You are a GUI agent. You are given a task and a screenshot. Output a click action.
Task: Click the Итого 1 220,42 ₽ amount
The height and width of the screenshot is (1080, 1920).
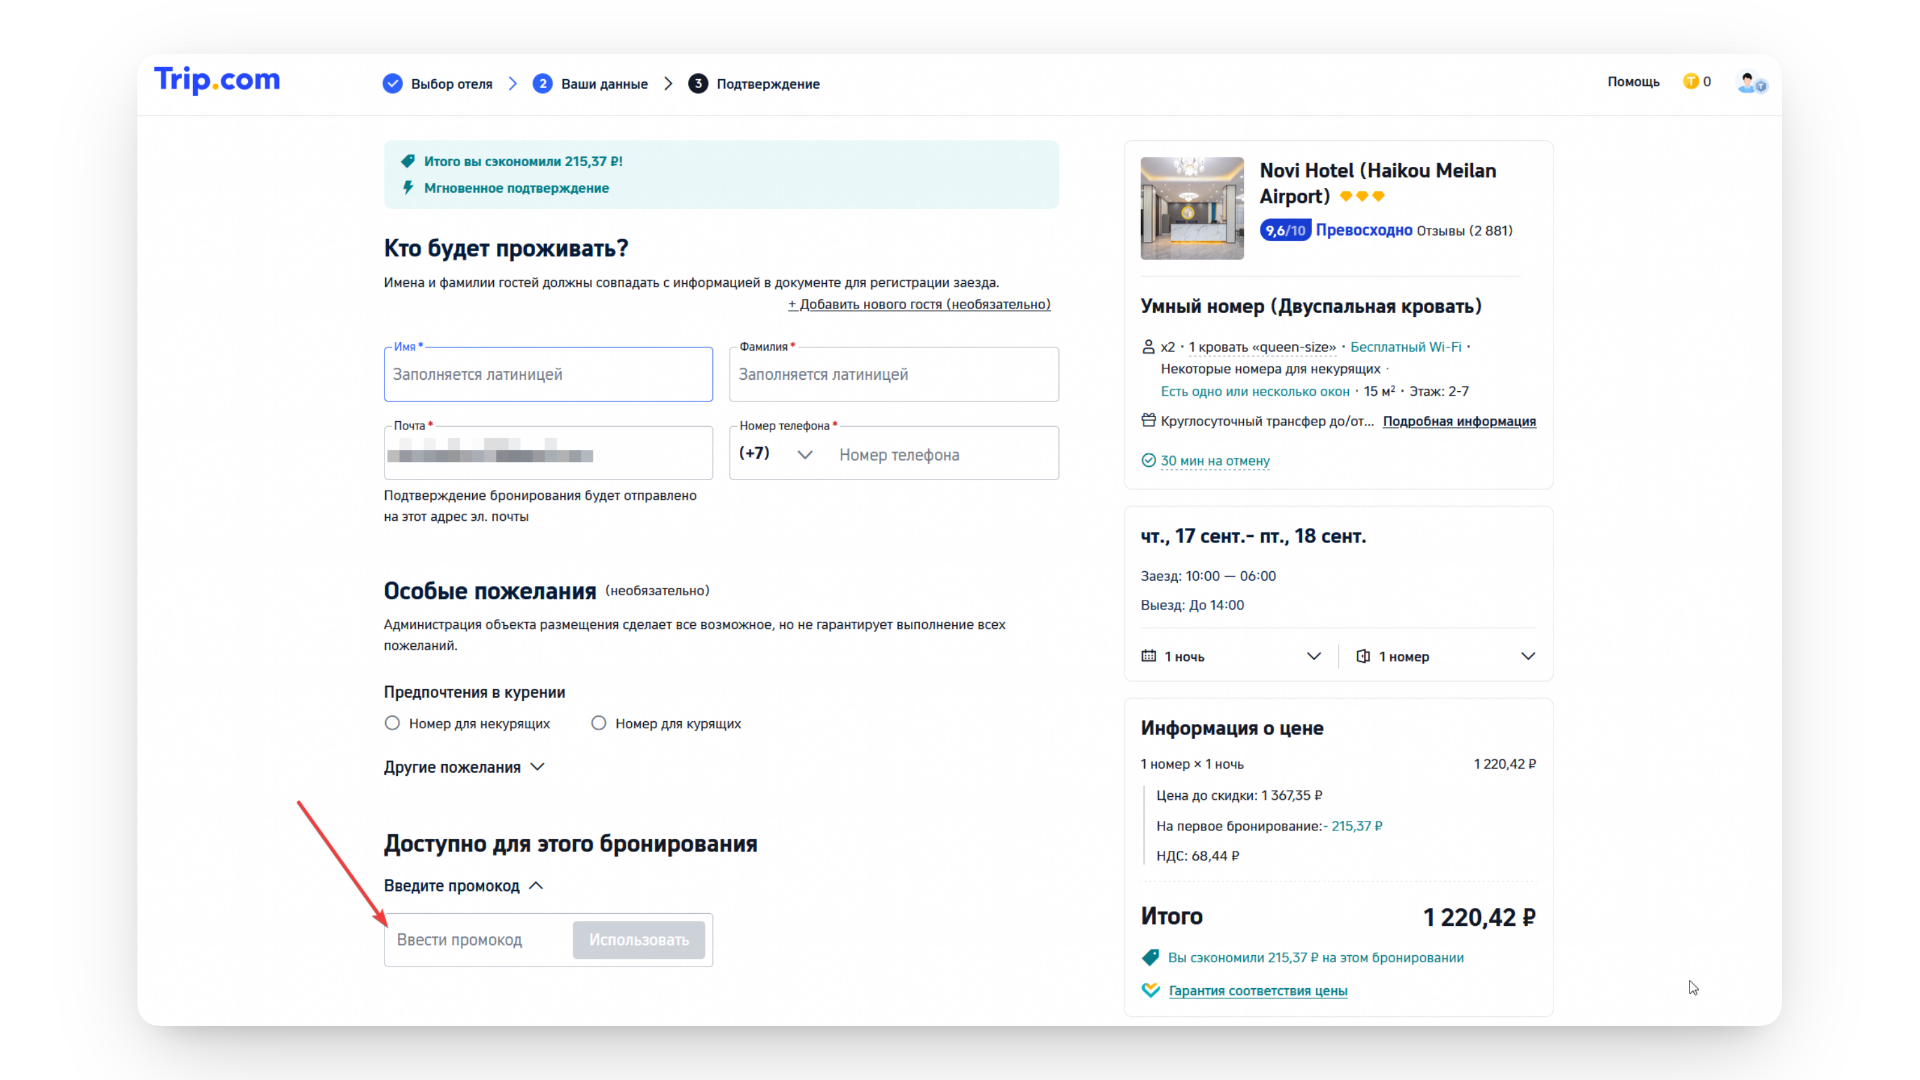pos(1479,917)
